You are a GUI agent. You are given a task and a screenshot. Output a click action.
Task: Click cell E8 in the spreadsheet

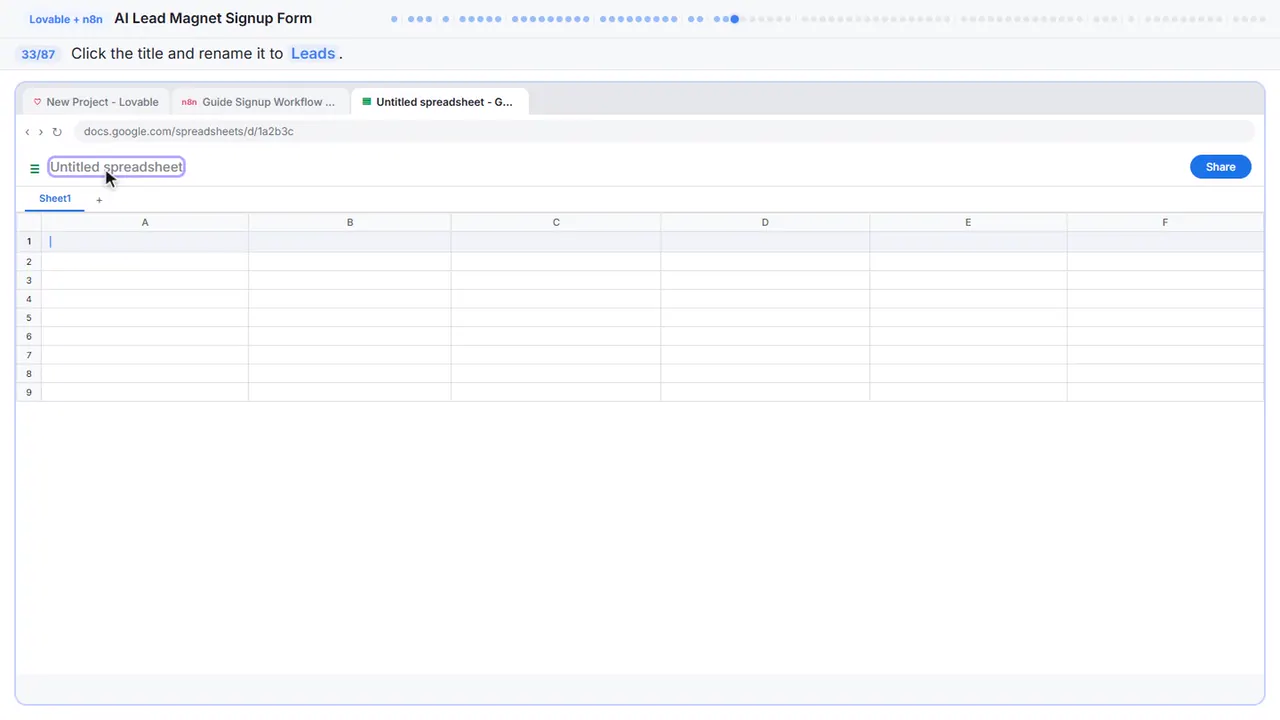(x=968, y=374)
